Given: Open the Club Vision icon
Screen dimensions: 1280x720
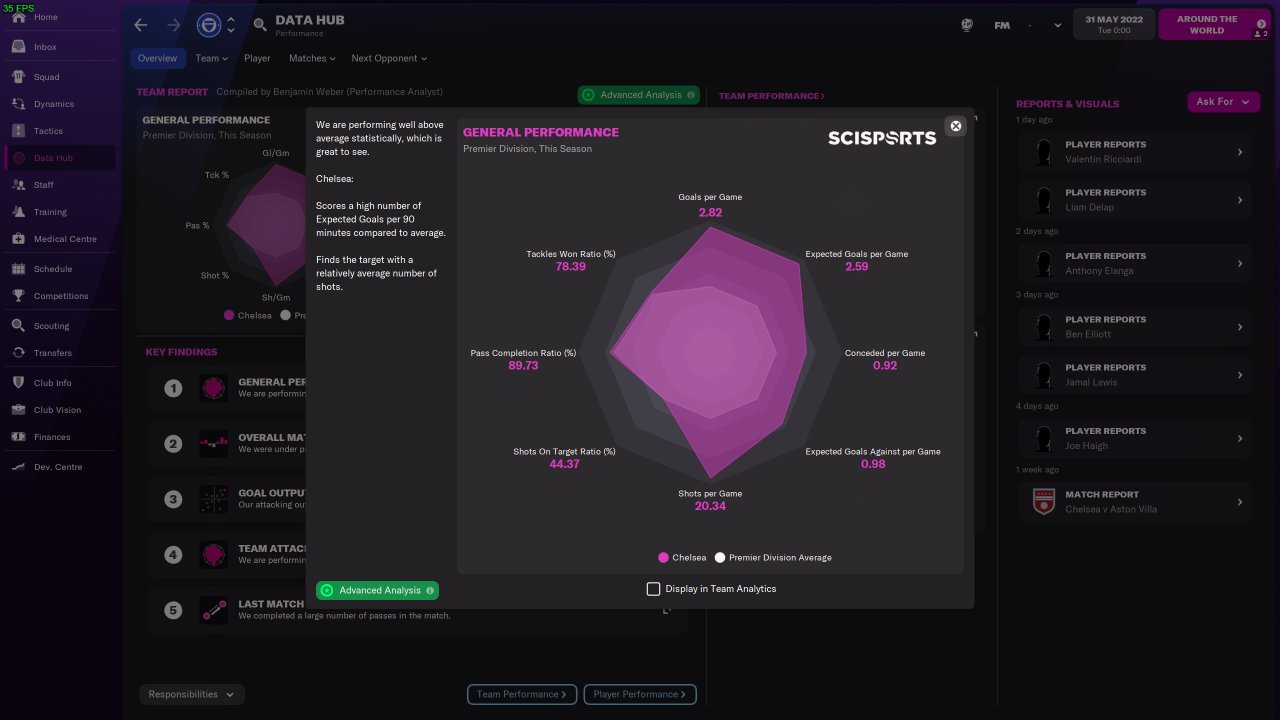Looking at the screenshot, I should pyautogui.click(x=18, y=410).
